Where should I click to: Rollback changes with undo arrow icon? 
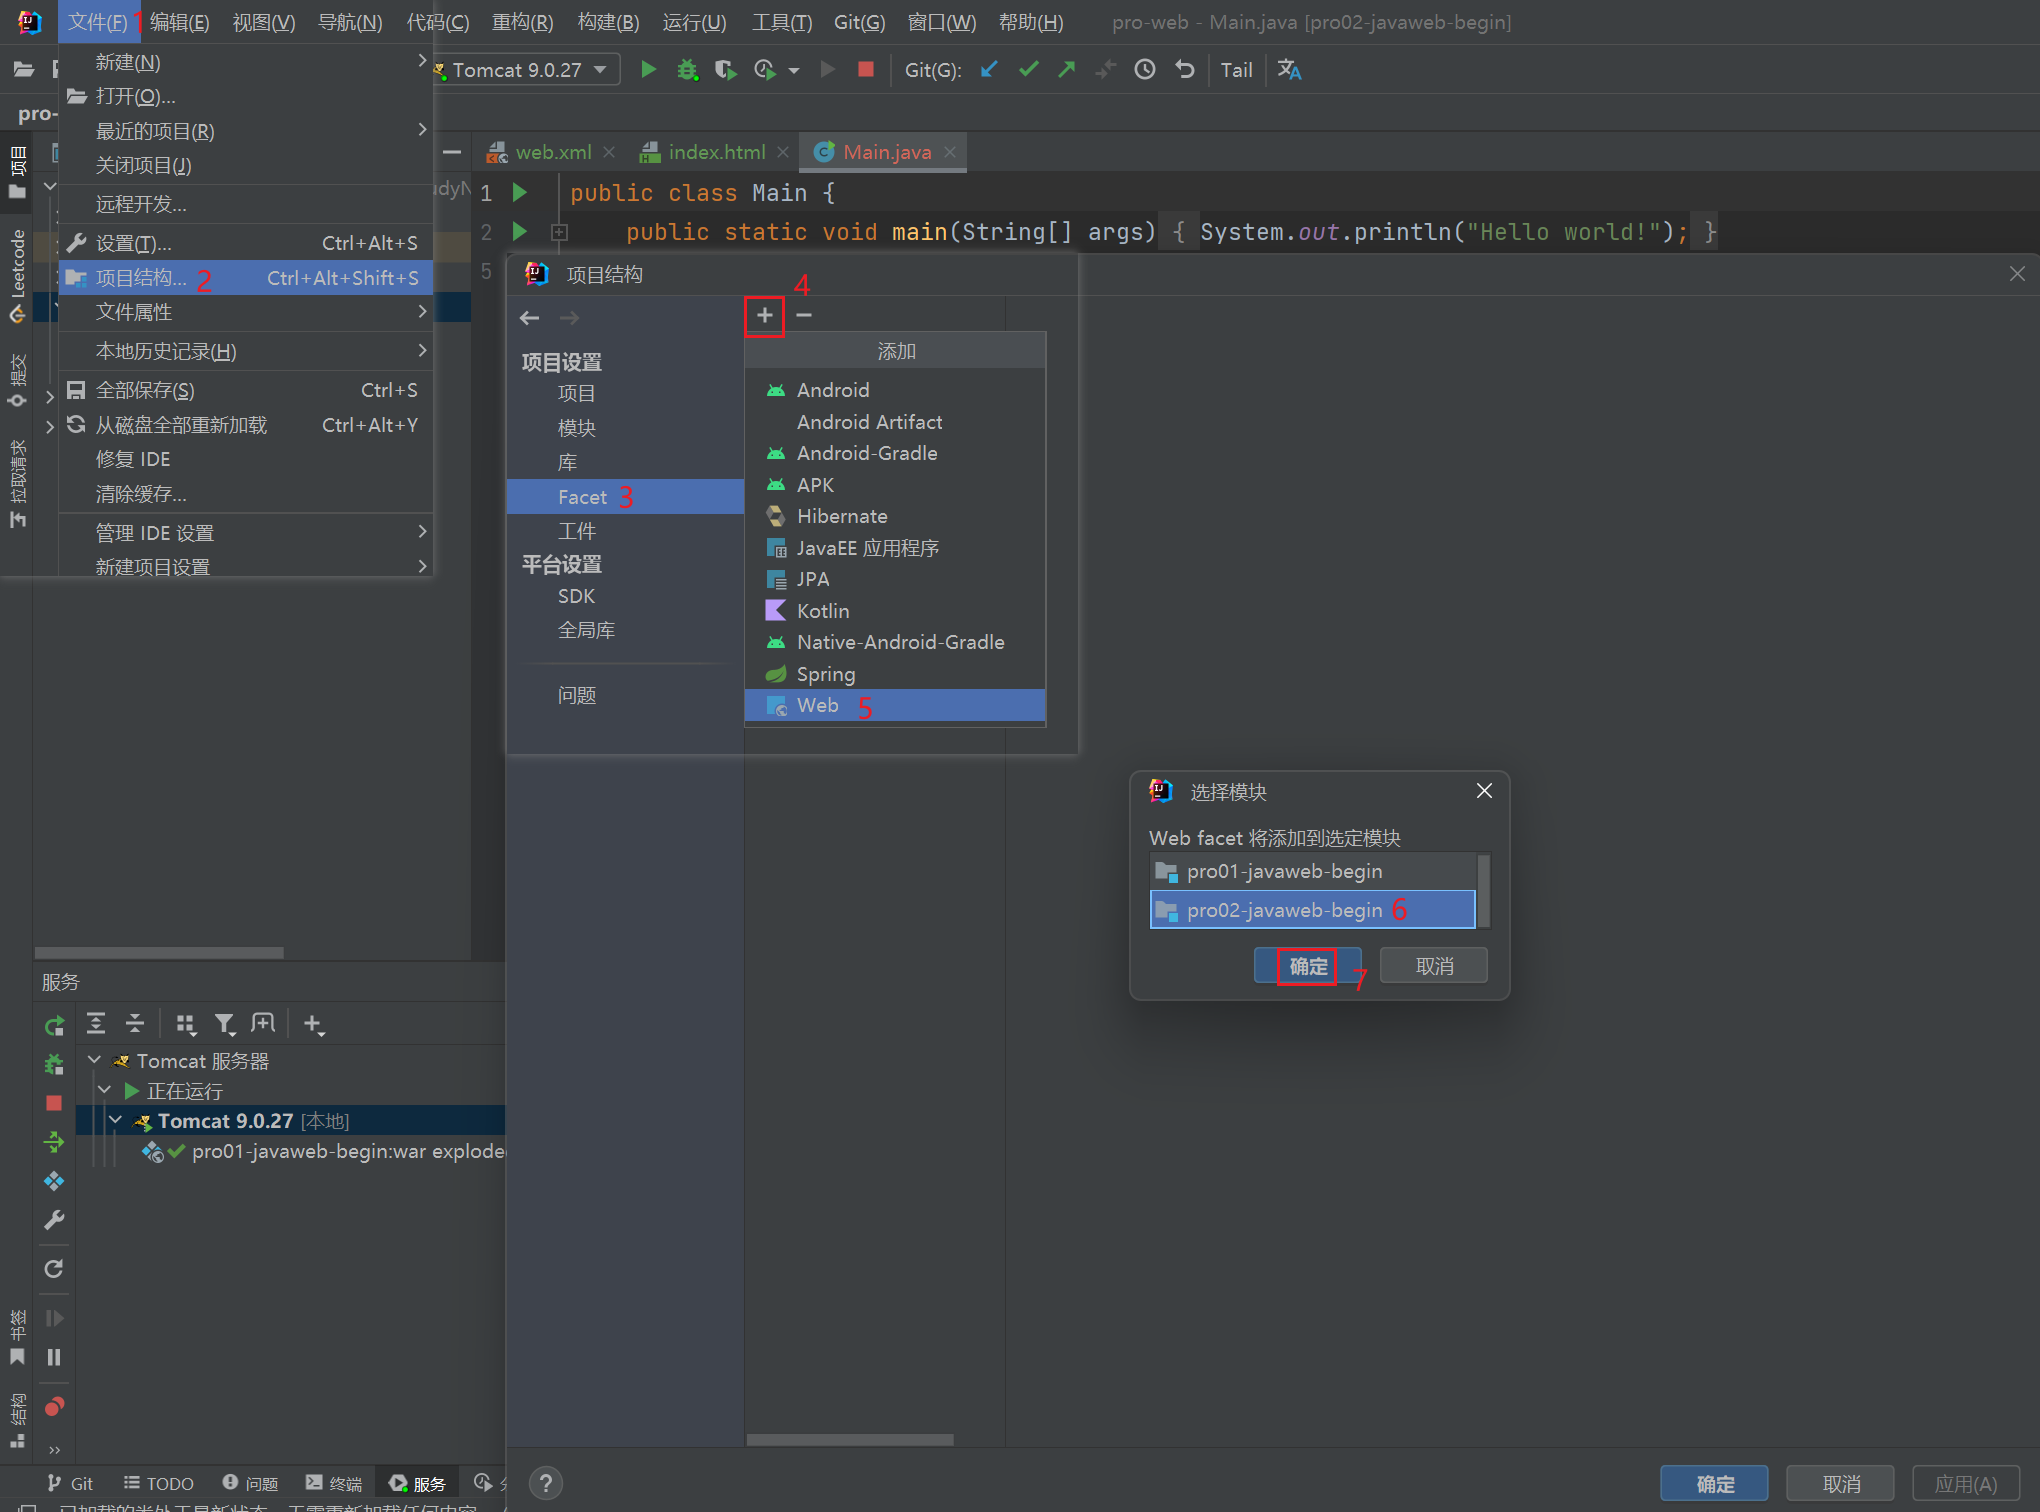tap(1185, 70)
